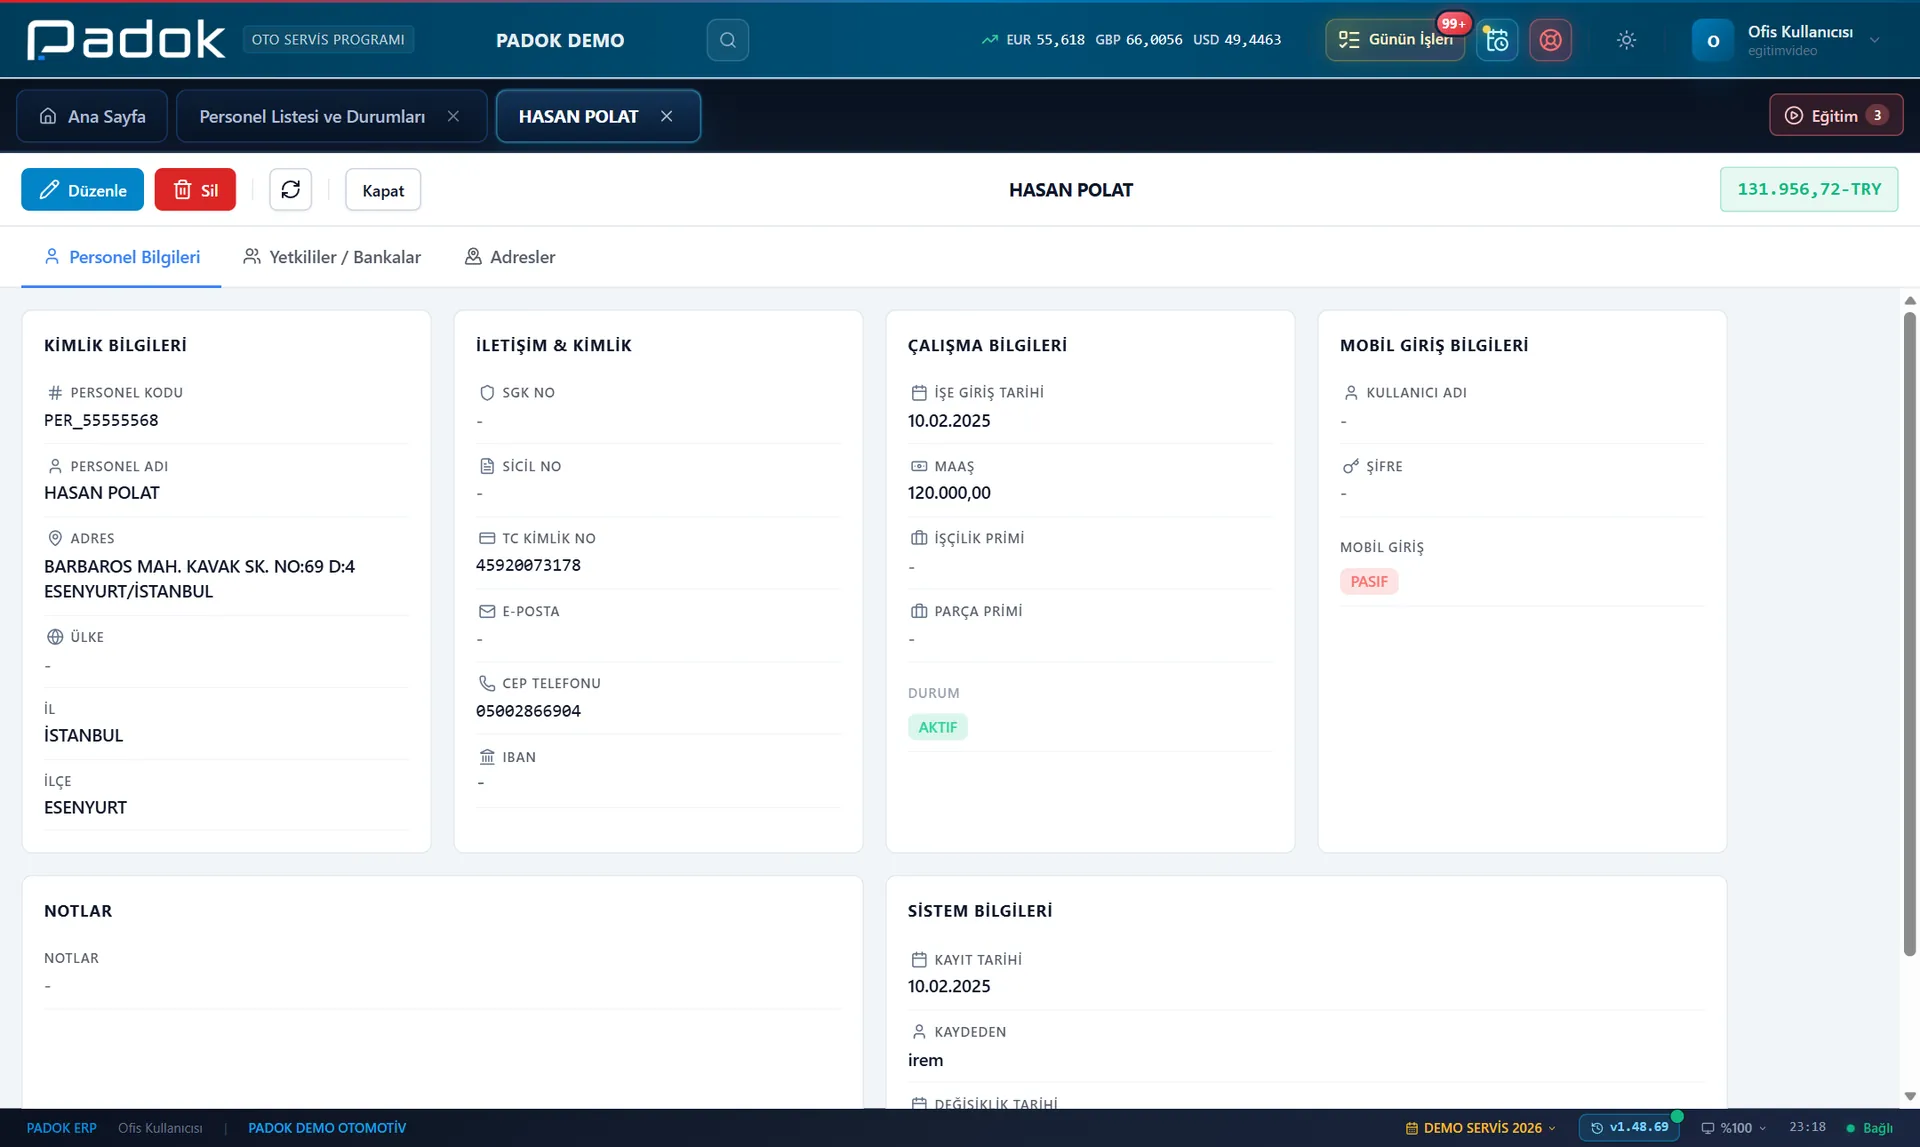This screenshot has height=1147, width=1920.
Task: Click the user avatar circle icon
Action: point(1712,40)
